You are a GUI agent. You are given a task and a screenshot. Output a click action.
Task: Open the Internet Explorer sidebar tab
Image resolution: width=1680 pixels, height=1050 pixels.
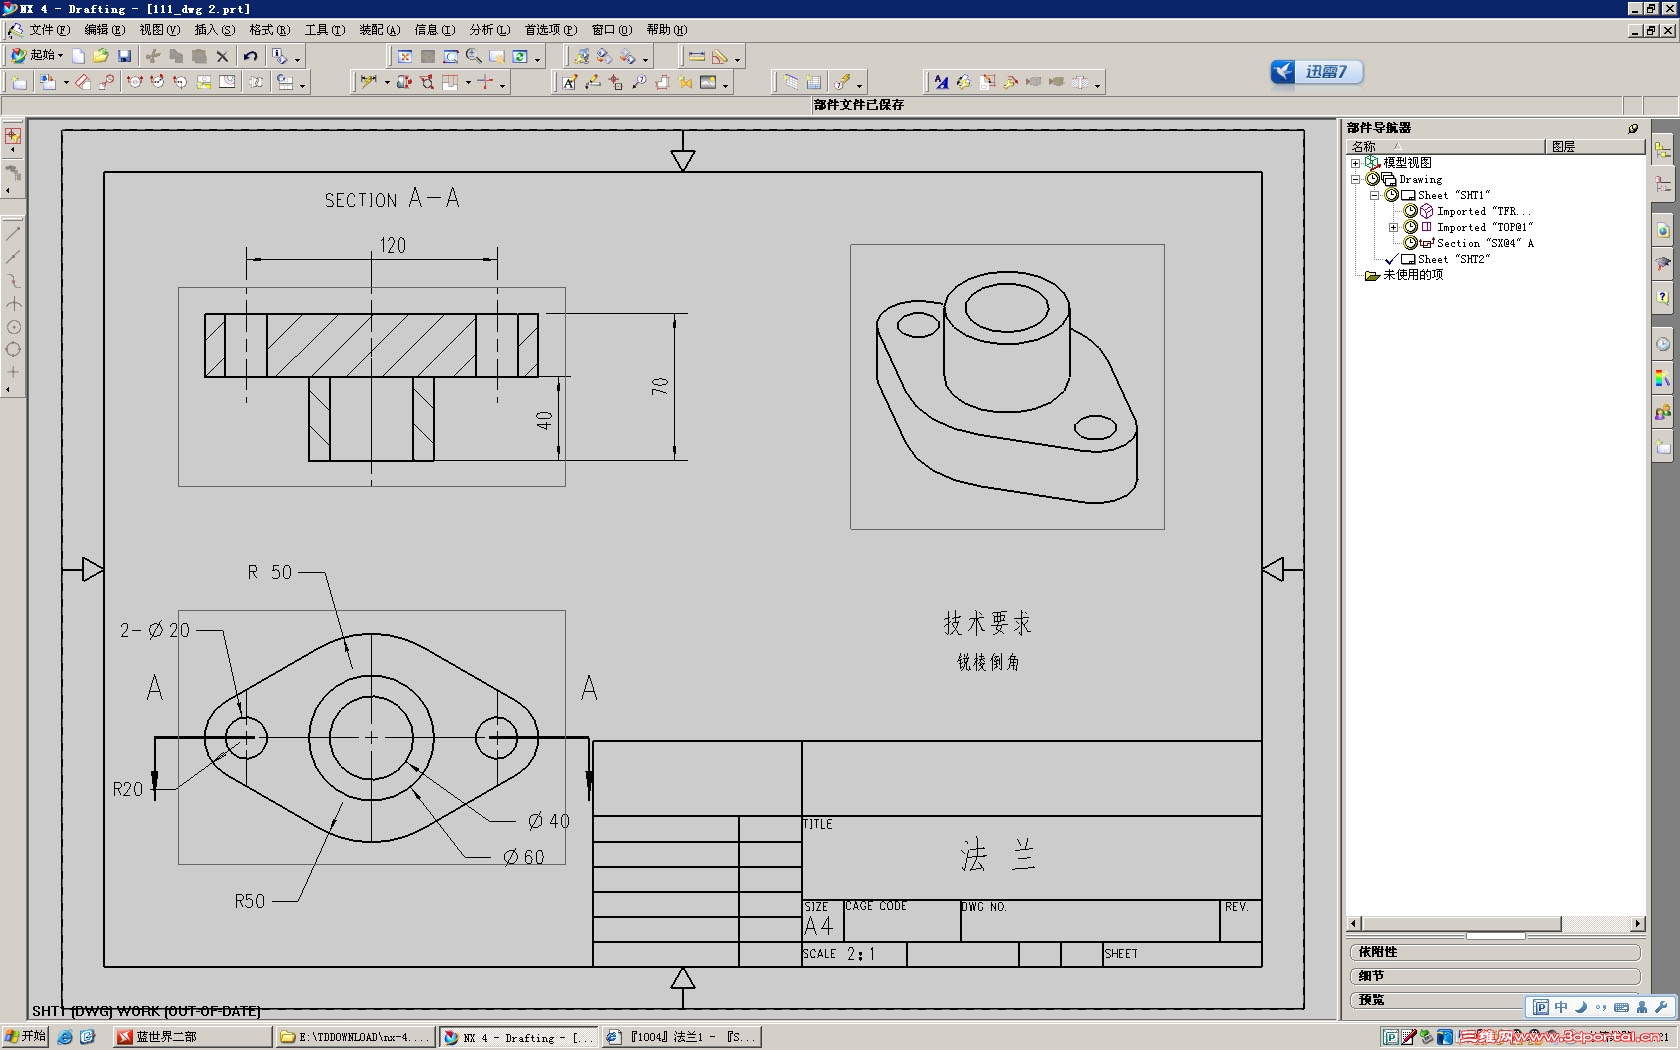[x=1662, y=230]
